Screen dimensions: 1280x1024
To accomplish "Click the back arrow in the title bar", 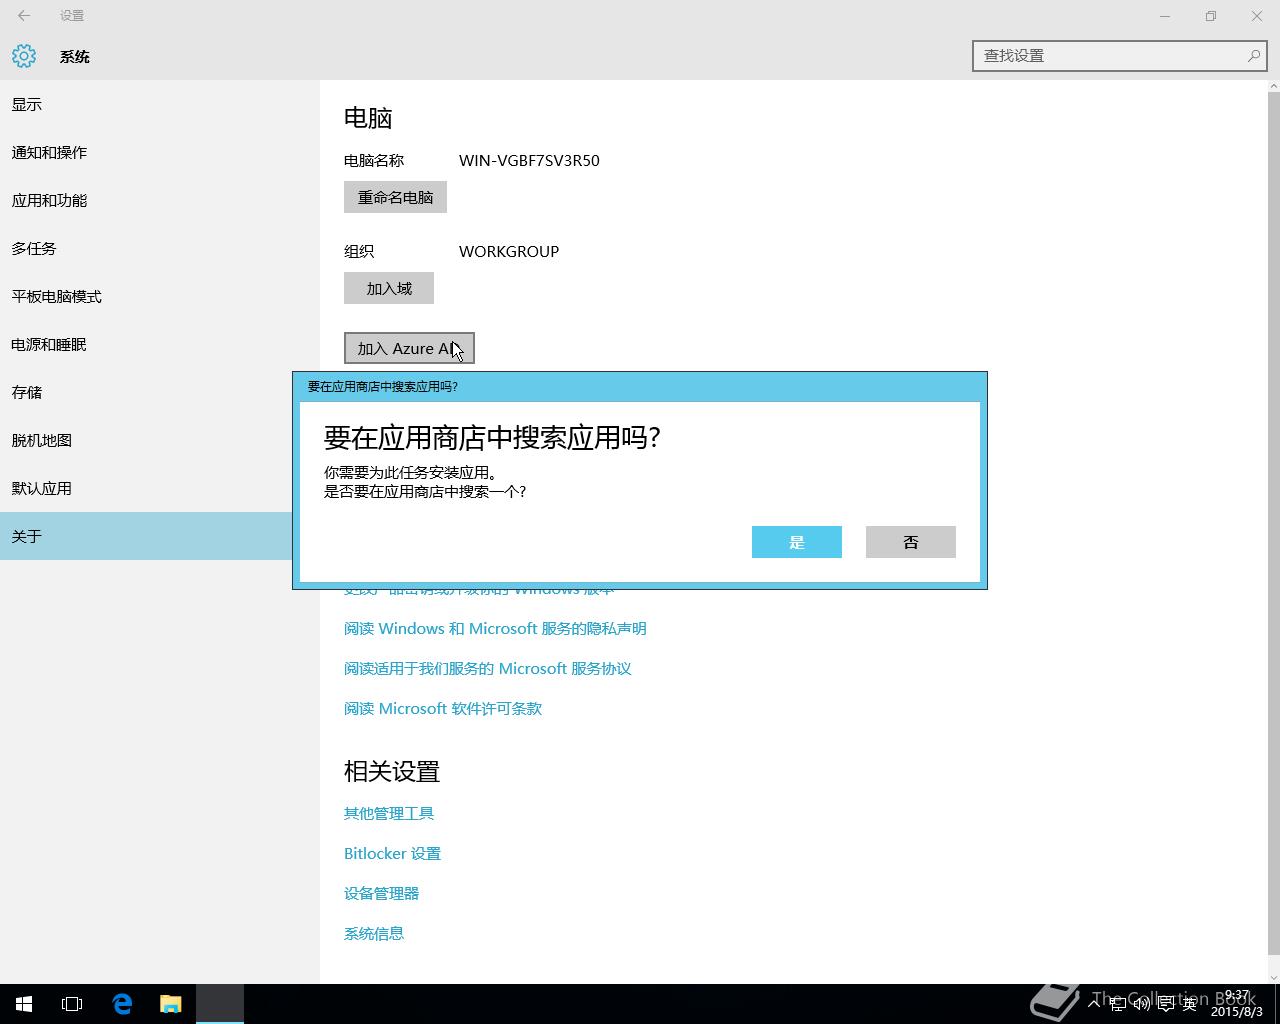I will (24, 15).
